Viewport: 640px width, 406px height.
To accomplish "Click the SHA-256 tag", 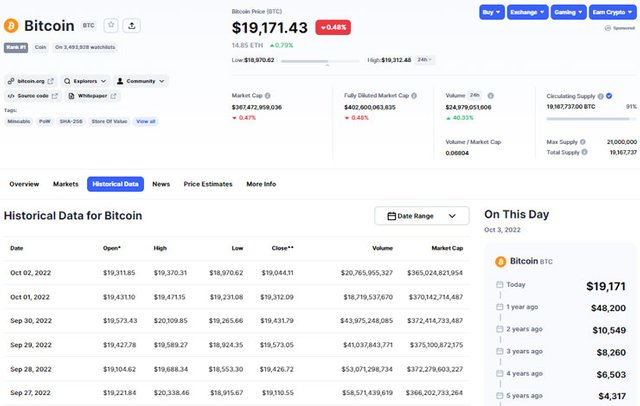I will tap(71, 121).
